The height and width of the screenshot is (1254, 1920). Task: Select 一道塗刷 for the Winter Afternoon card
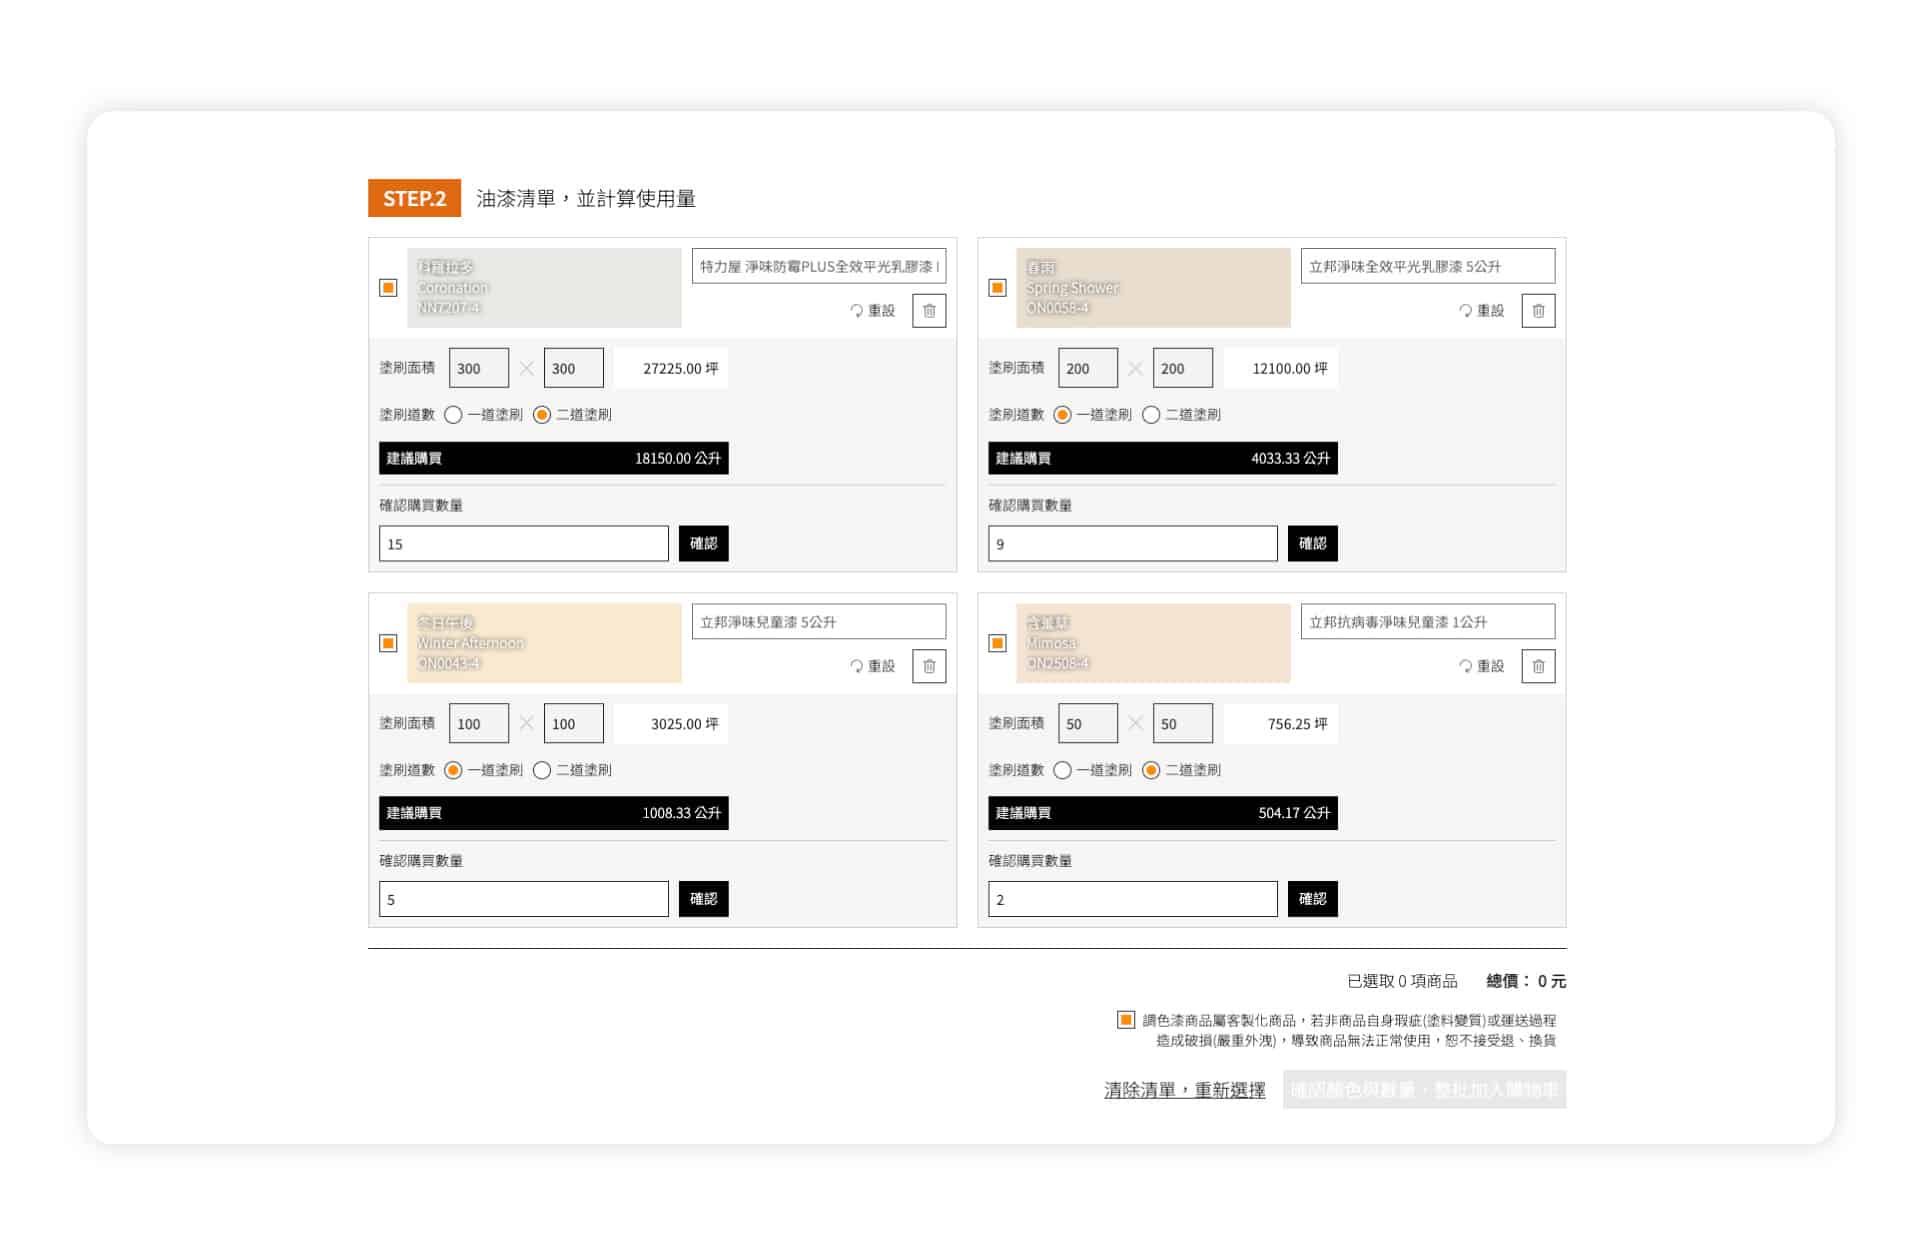click(453, 770)
